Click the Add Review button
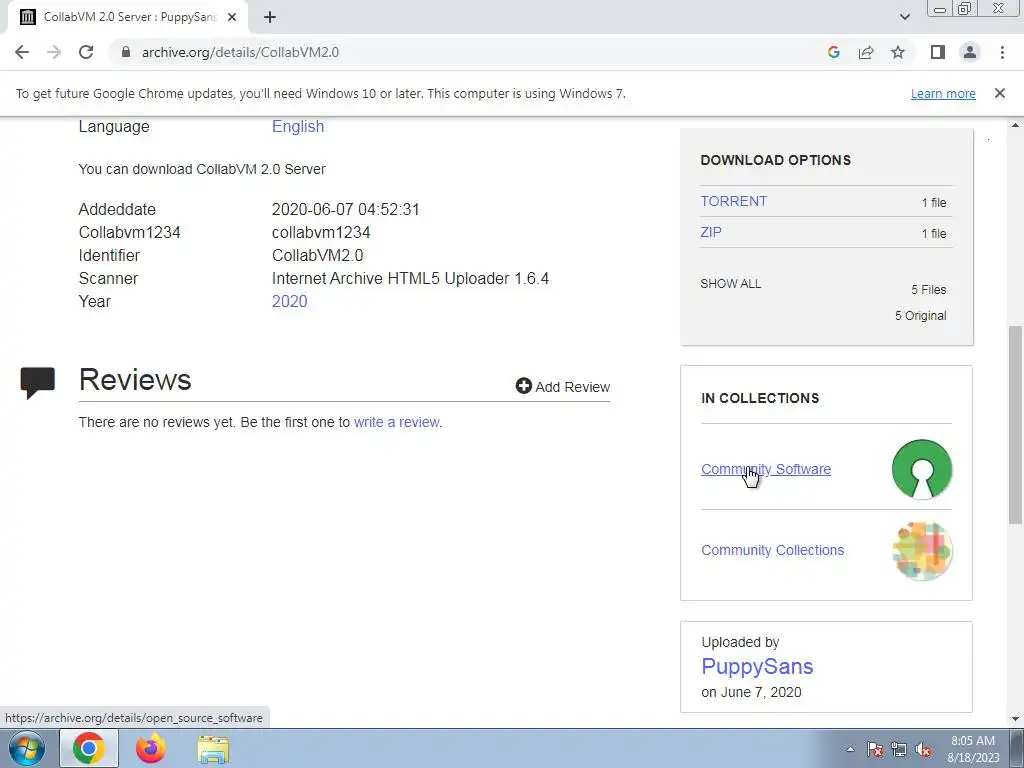 (x=562, y=387)
